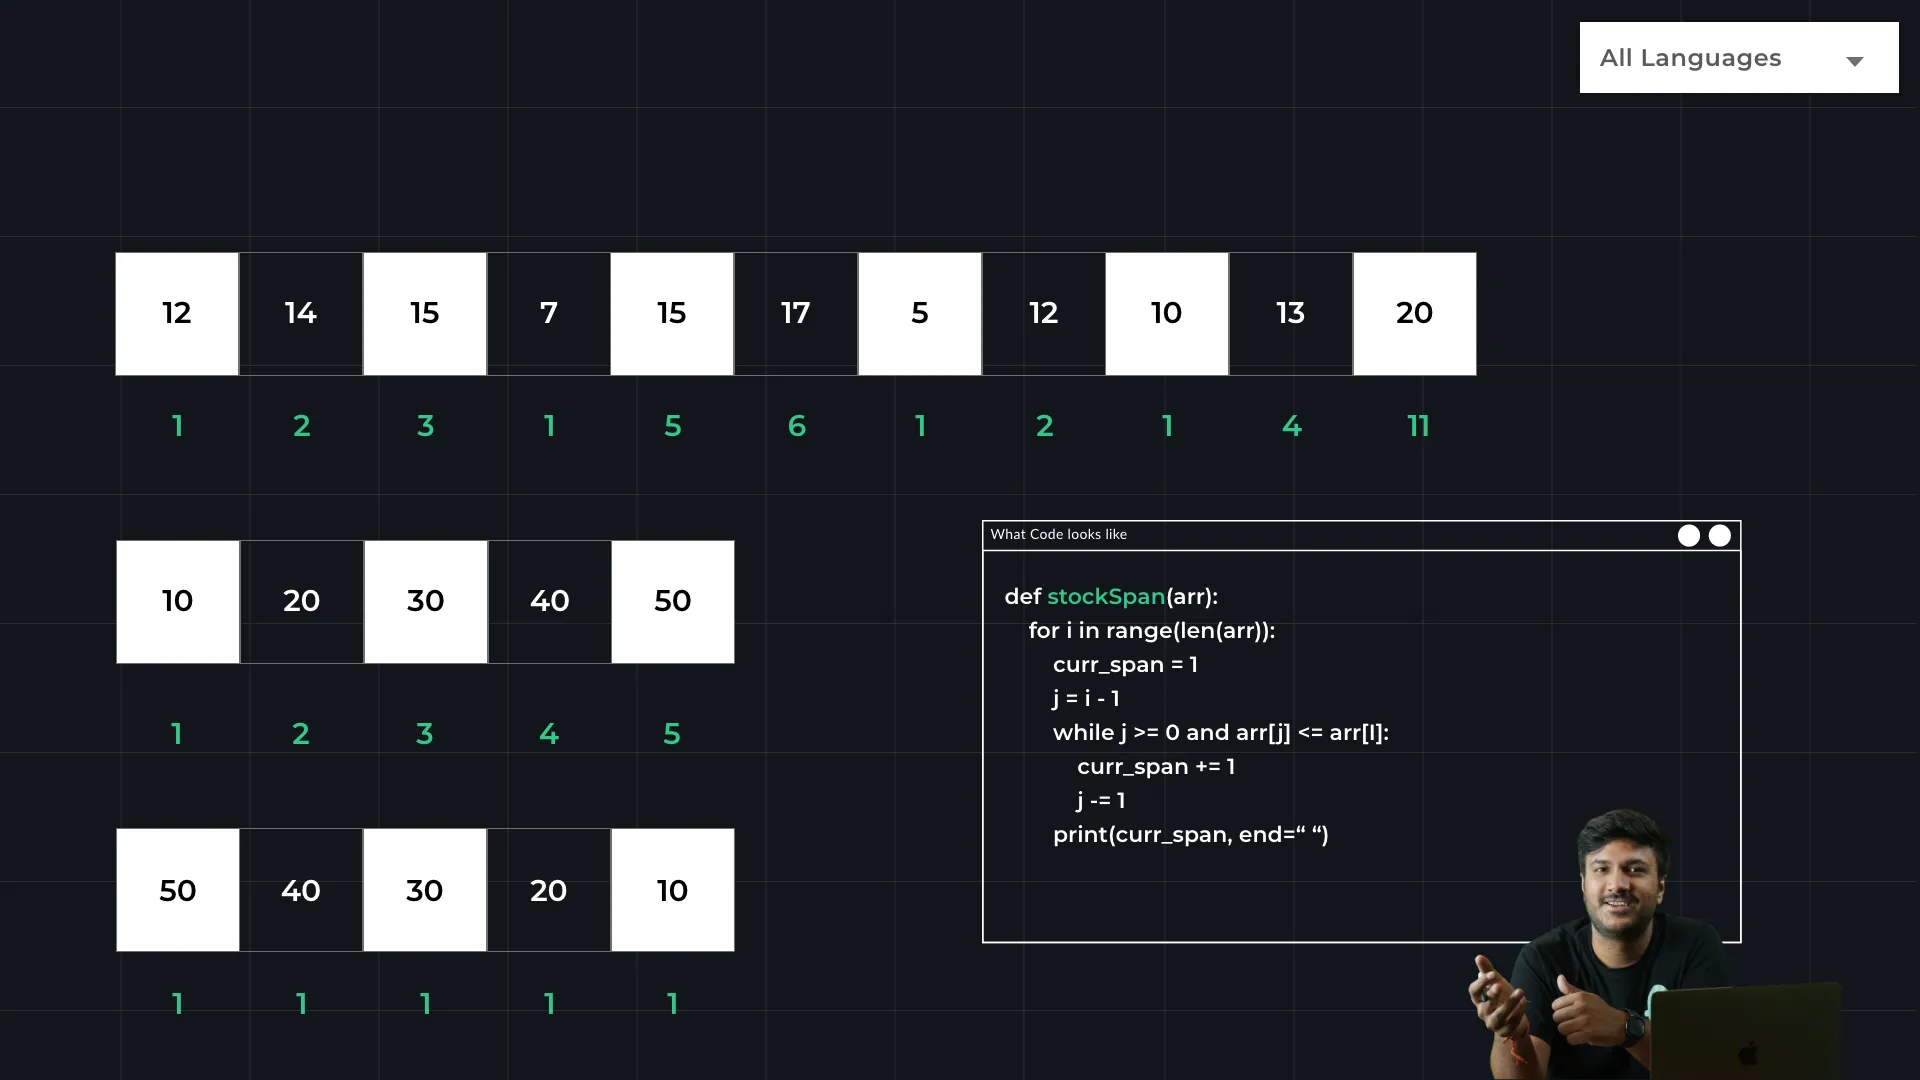Click the last cell 20 in first array
Image resolution: width=1920 pixels, height=1080 pixels.
(x=1414, y=314)
